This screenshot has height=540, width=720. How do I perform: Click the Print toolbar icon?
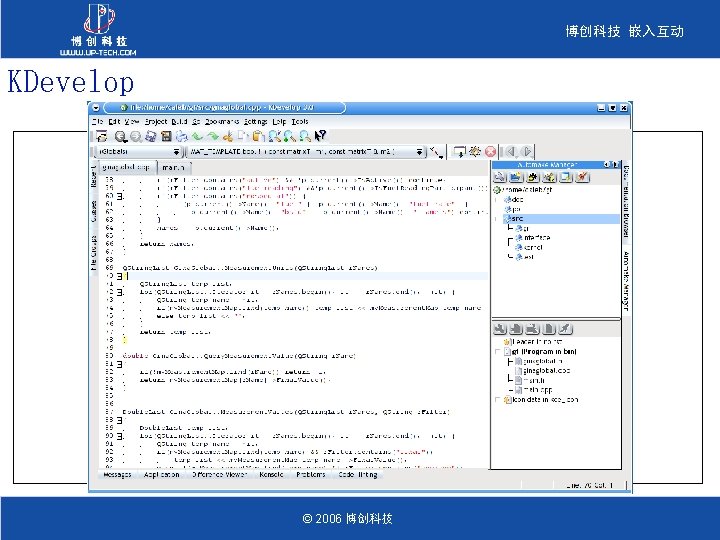182,136
